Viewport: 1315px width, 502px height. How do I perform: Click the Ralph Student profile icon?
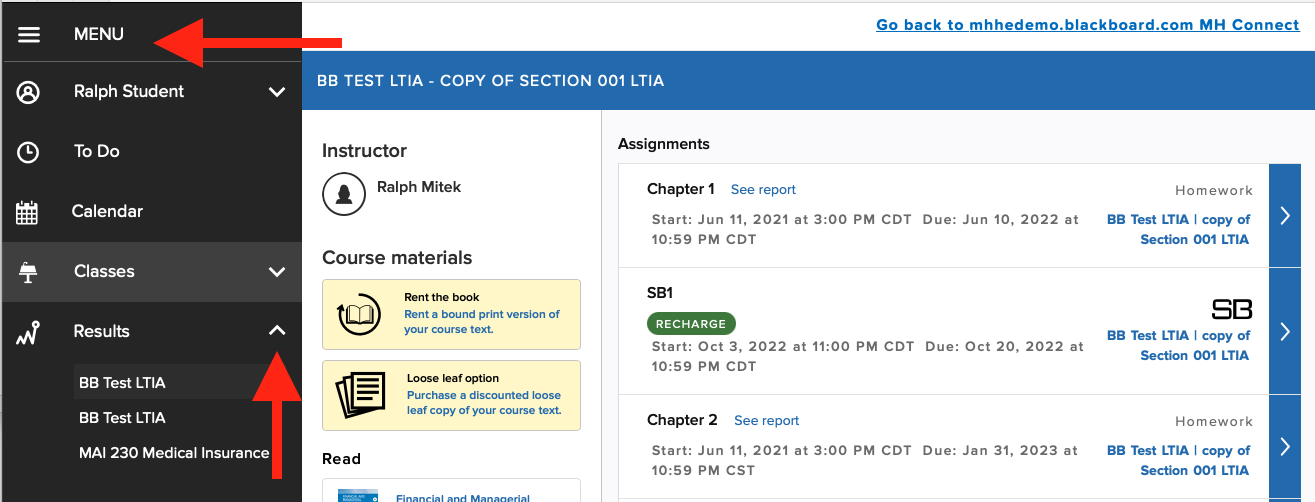29,92
